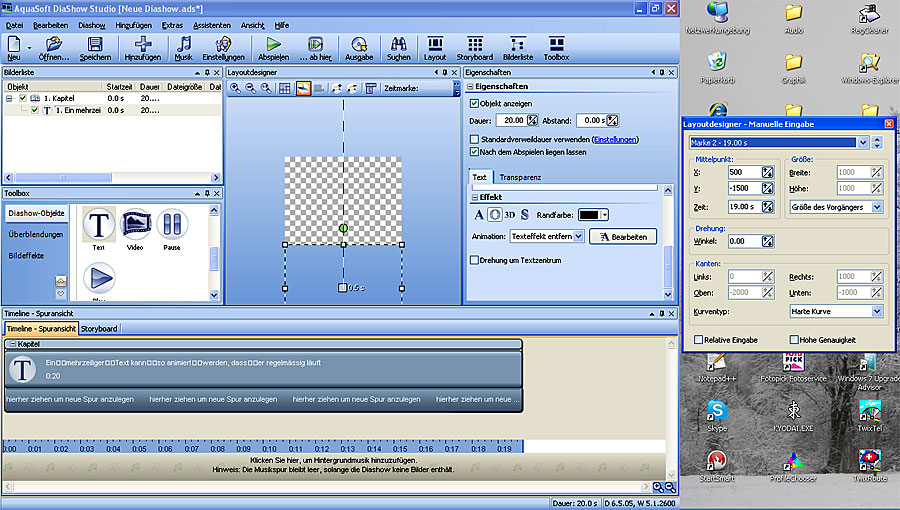The width and height of the screenshot is (900, 510).
Task: Open the Extras menu
Action: [x=173, y=23]
